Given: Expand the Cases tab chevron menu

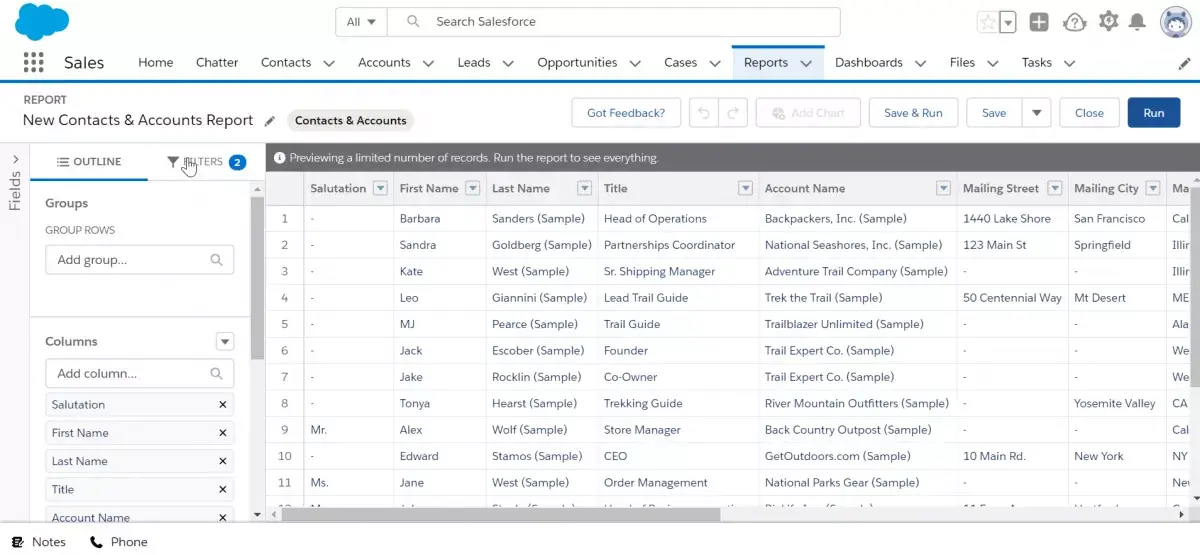Looking at the screenshot, I should point(715,63).
